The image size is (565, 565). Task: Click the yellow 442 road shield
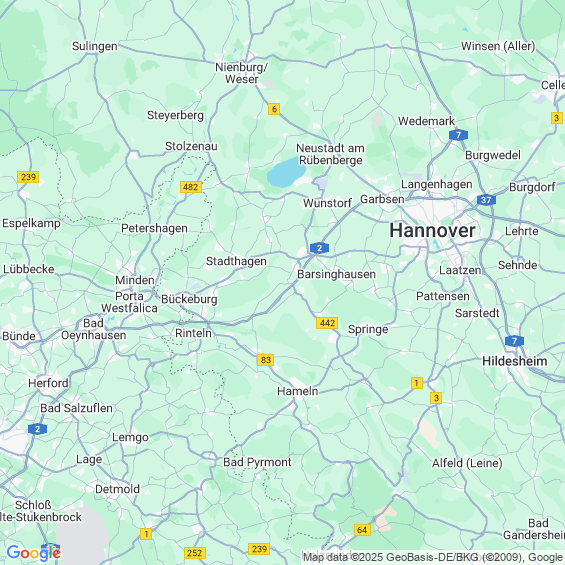pyautogui.click(x=327, y=323)
